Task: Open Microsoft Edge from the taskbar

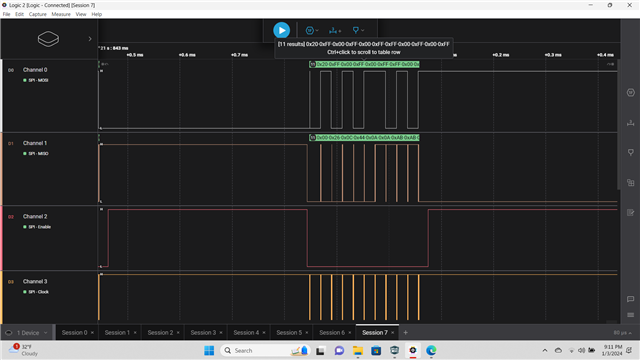Action: click(431, 351)
